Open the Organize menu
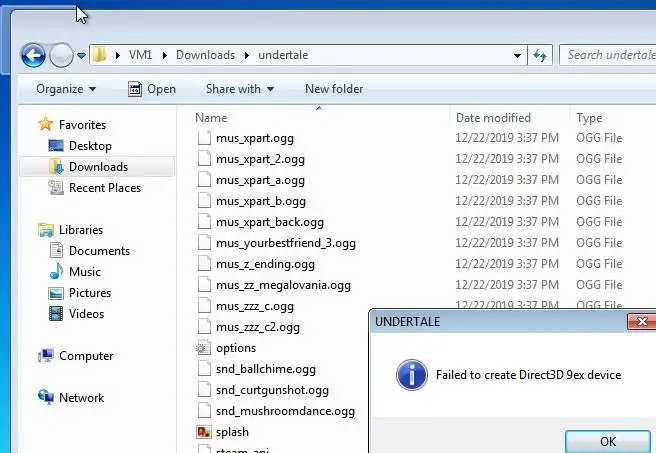Image resolution: width=656 pixels, height=453 pixels. 66,89
